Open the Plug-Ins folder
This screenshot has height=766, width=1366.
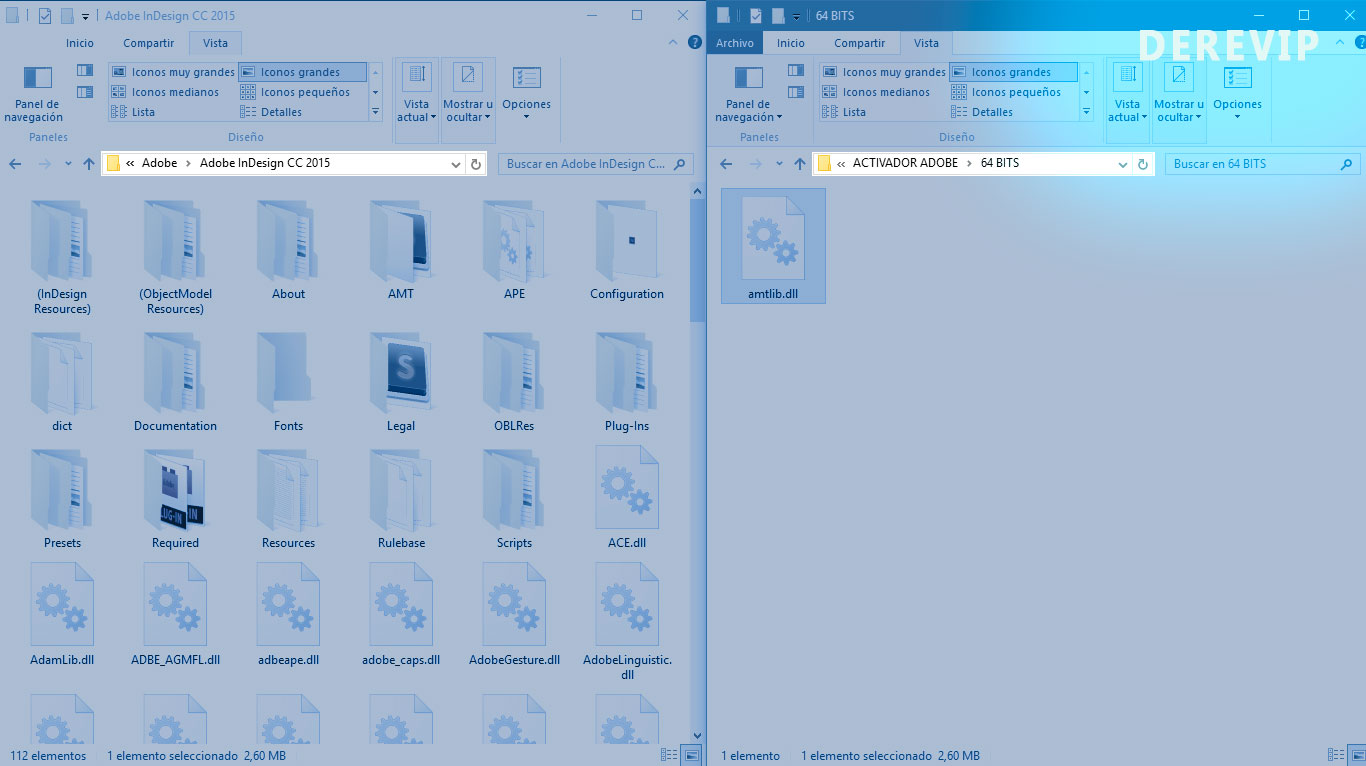pos(627,382)
